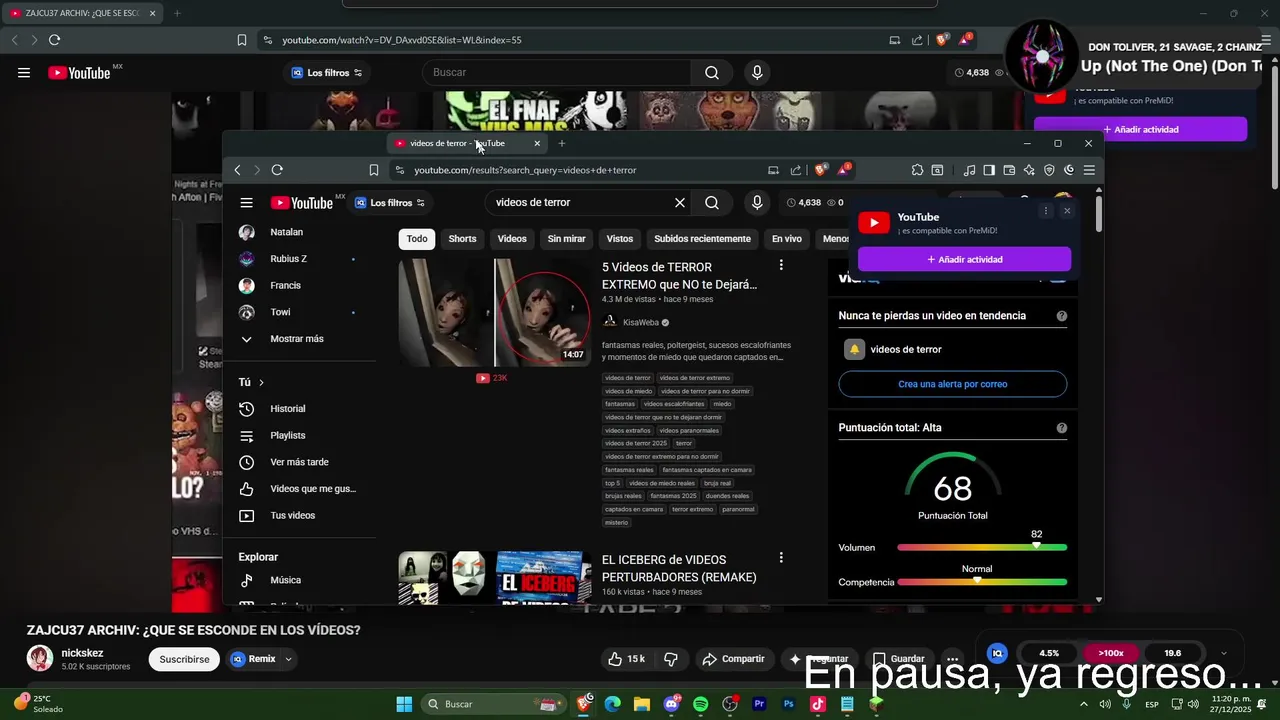Open PreMiD popup three-dot options

[x=1046, y=211]
